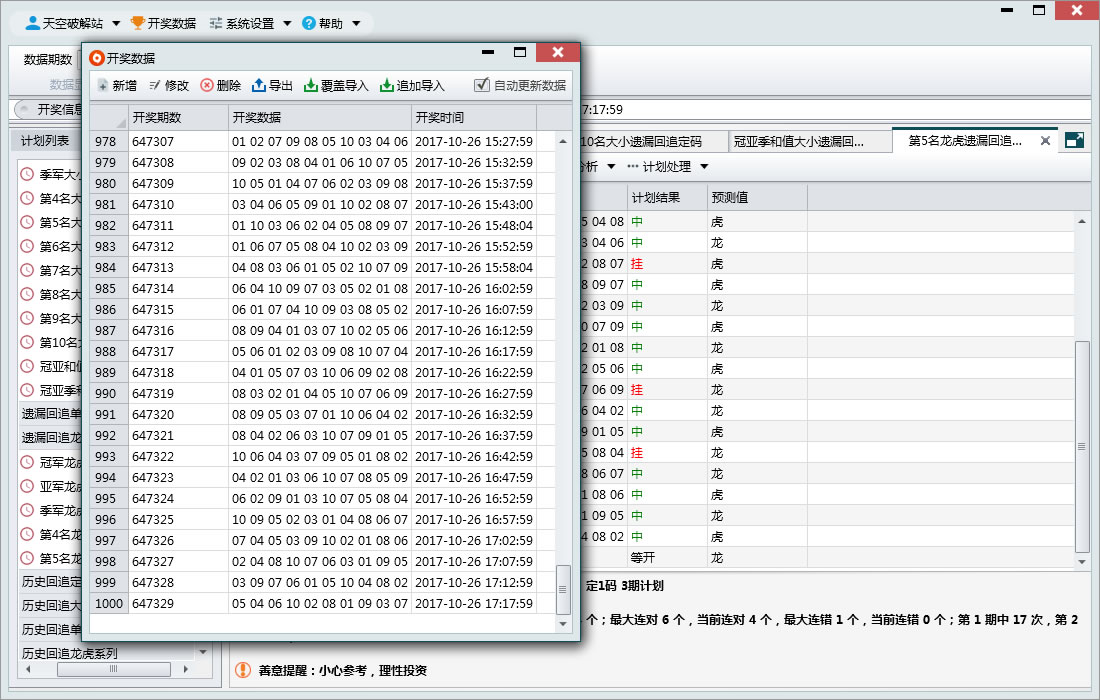Switch to the 冠亚季和值大小遗漏回 tab
The height and width of the screenshot is (700, 1100).
[798, 141]
